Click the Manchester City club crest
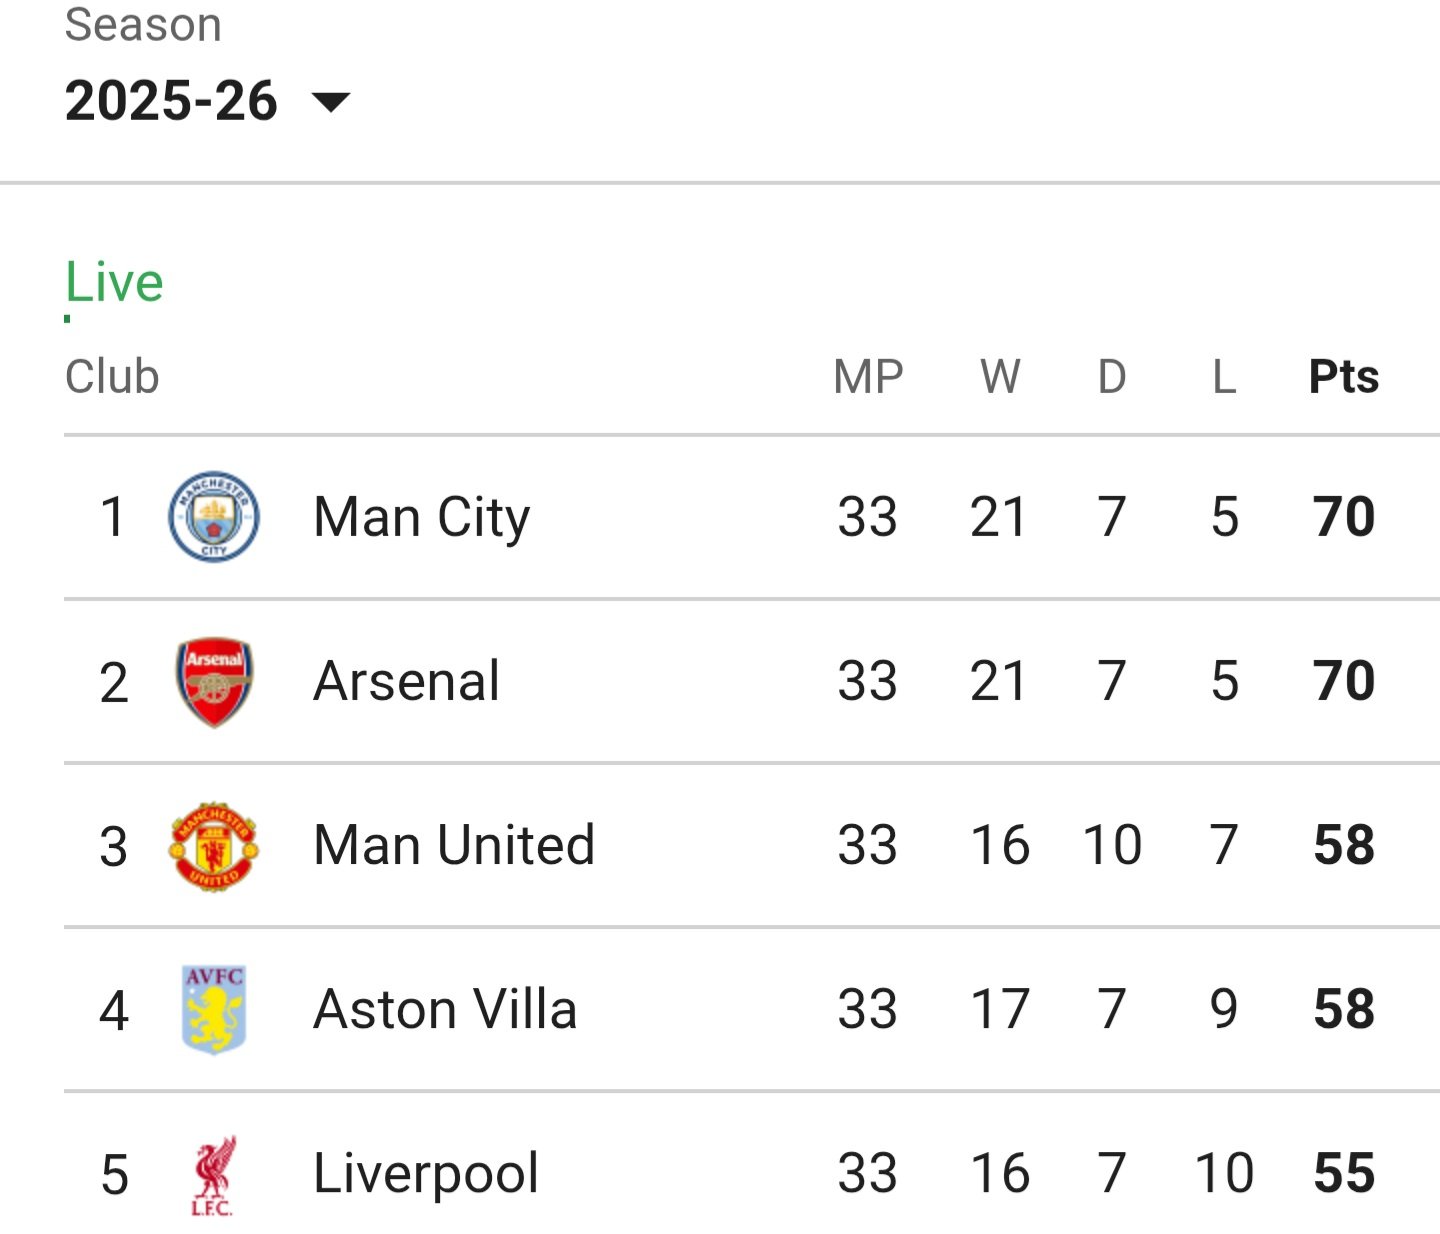Viewport: 1440px width, 1234px height. [x=214, y=517]
